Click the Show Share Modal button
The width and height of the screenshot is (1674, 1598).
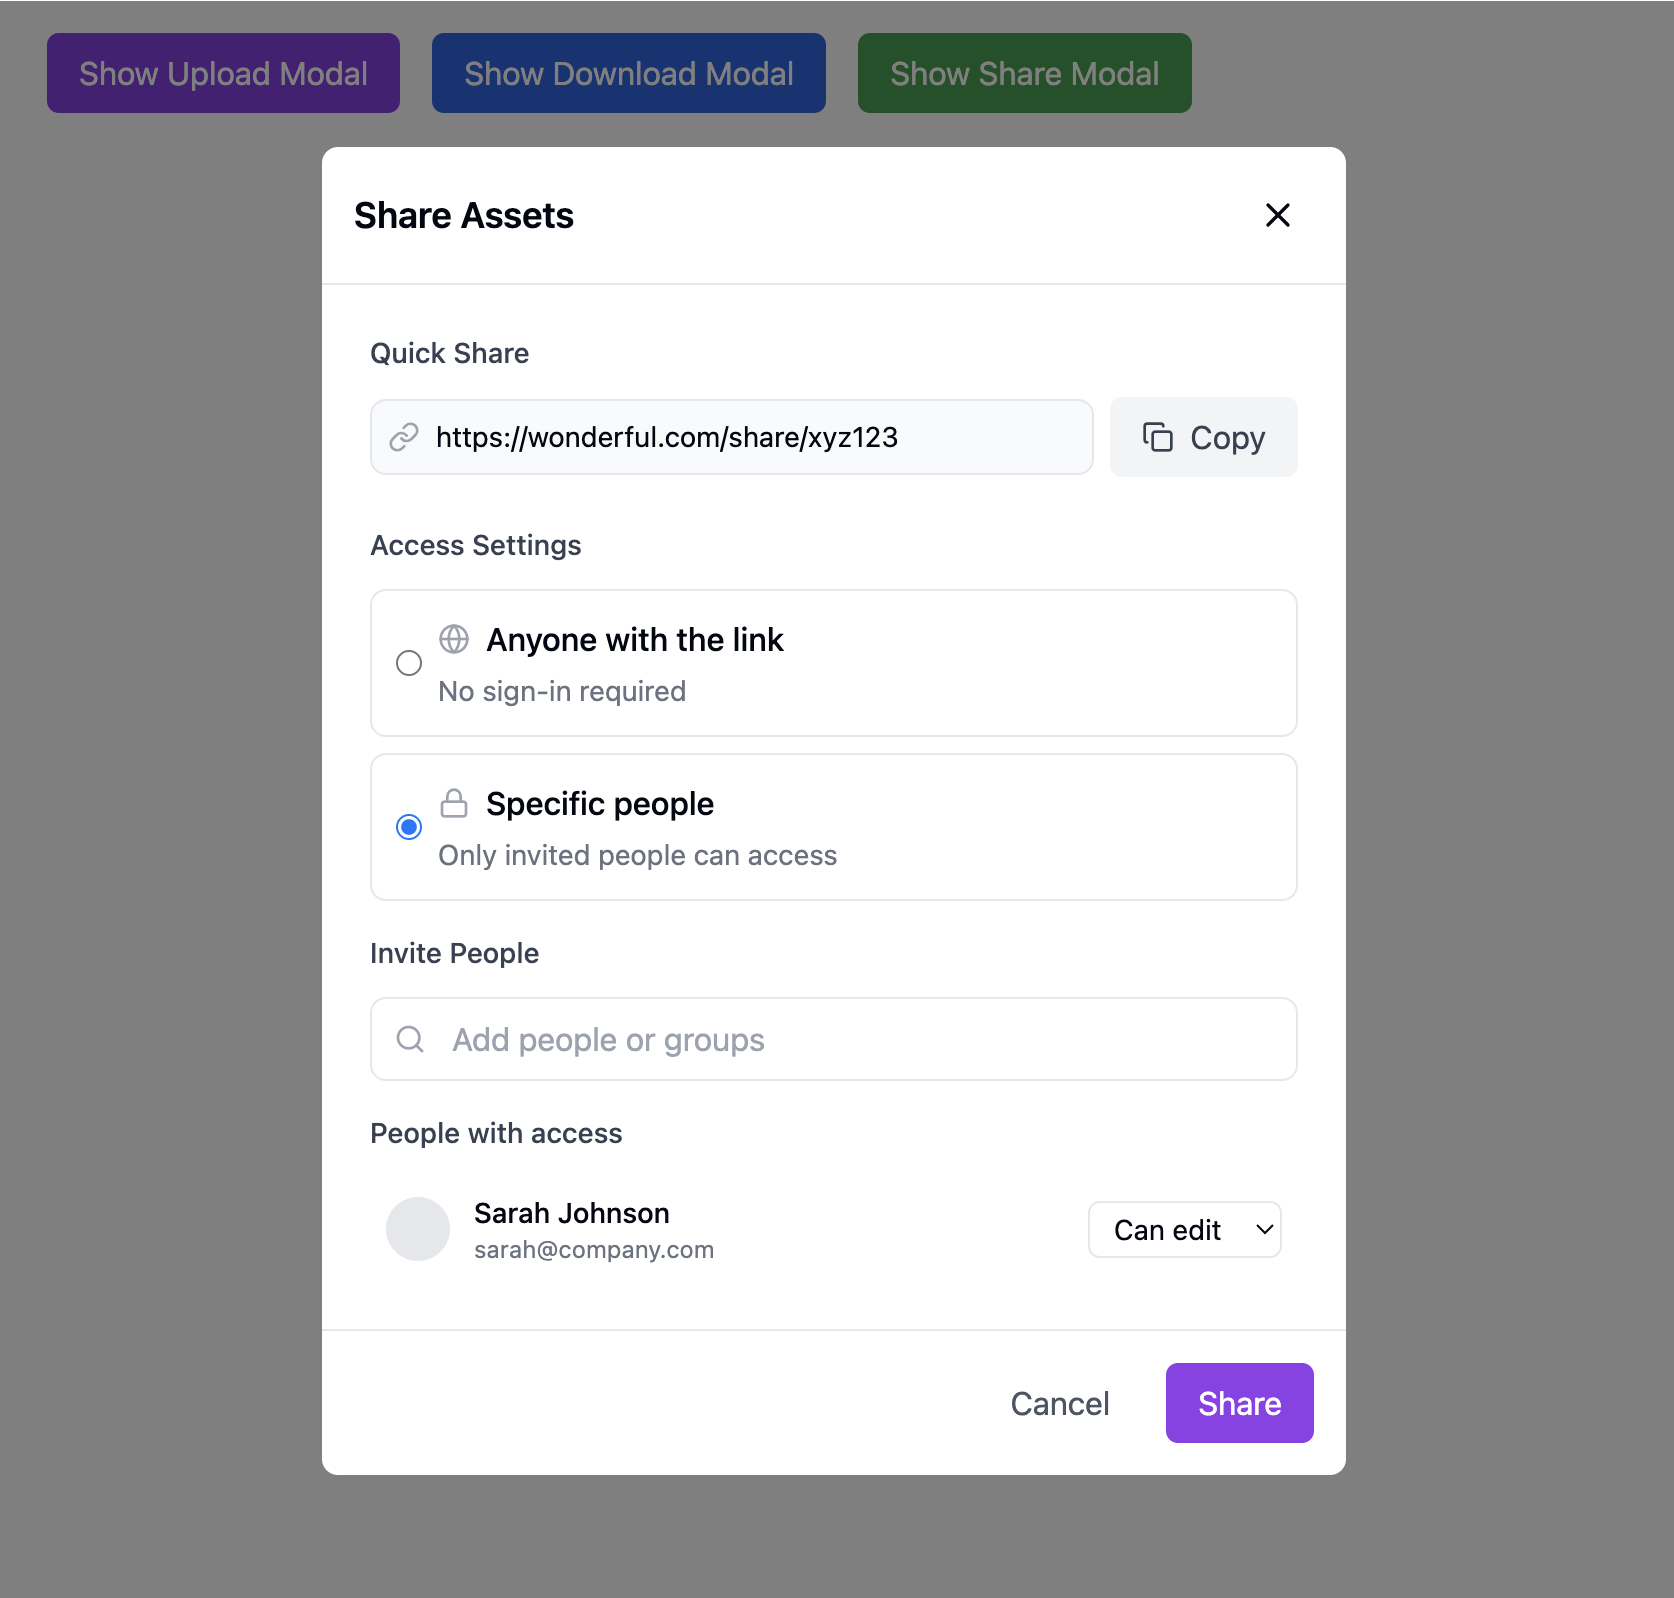pos(1024,73)
